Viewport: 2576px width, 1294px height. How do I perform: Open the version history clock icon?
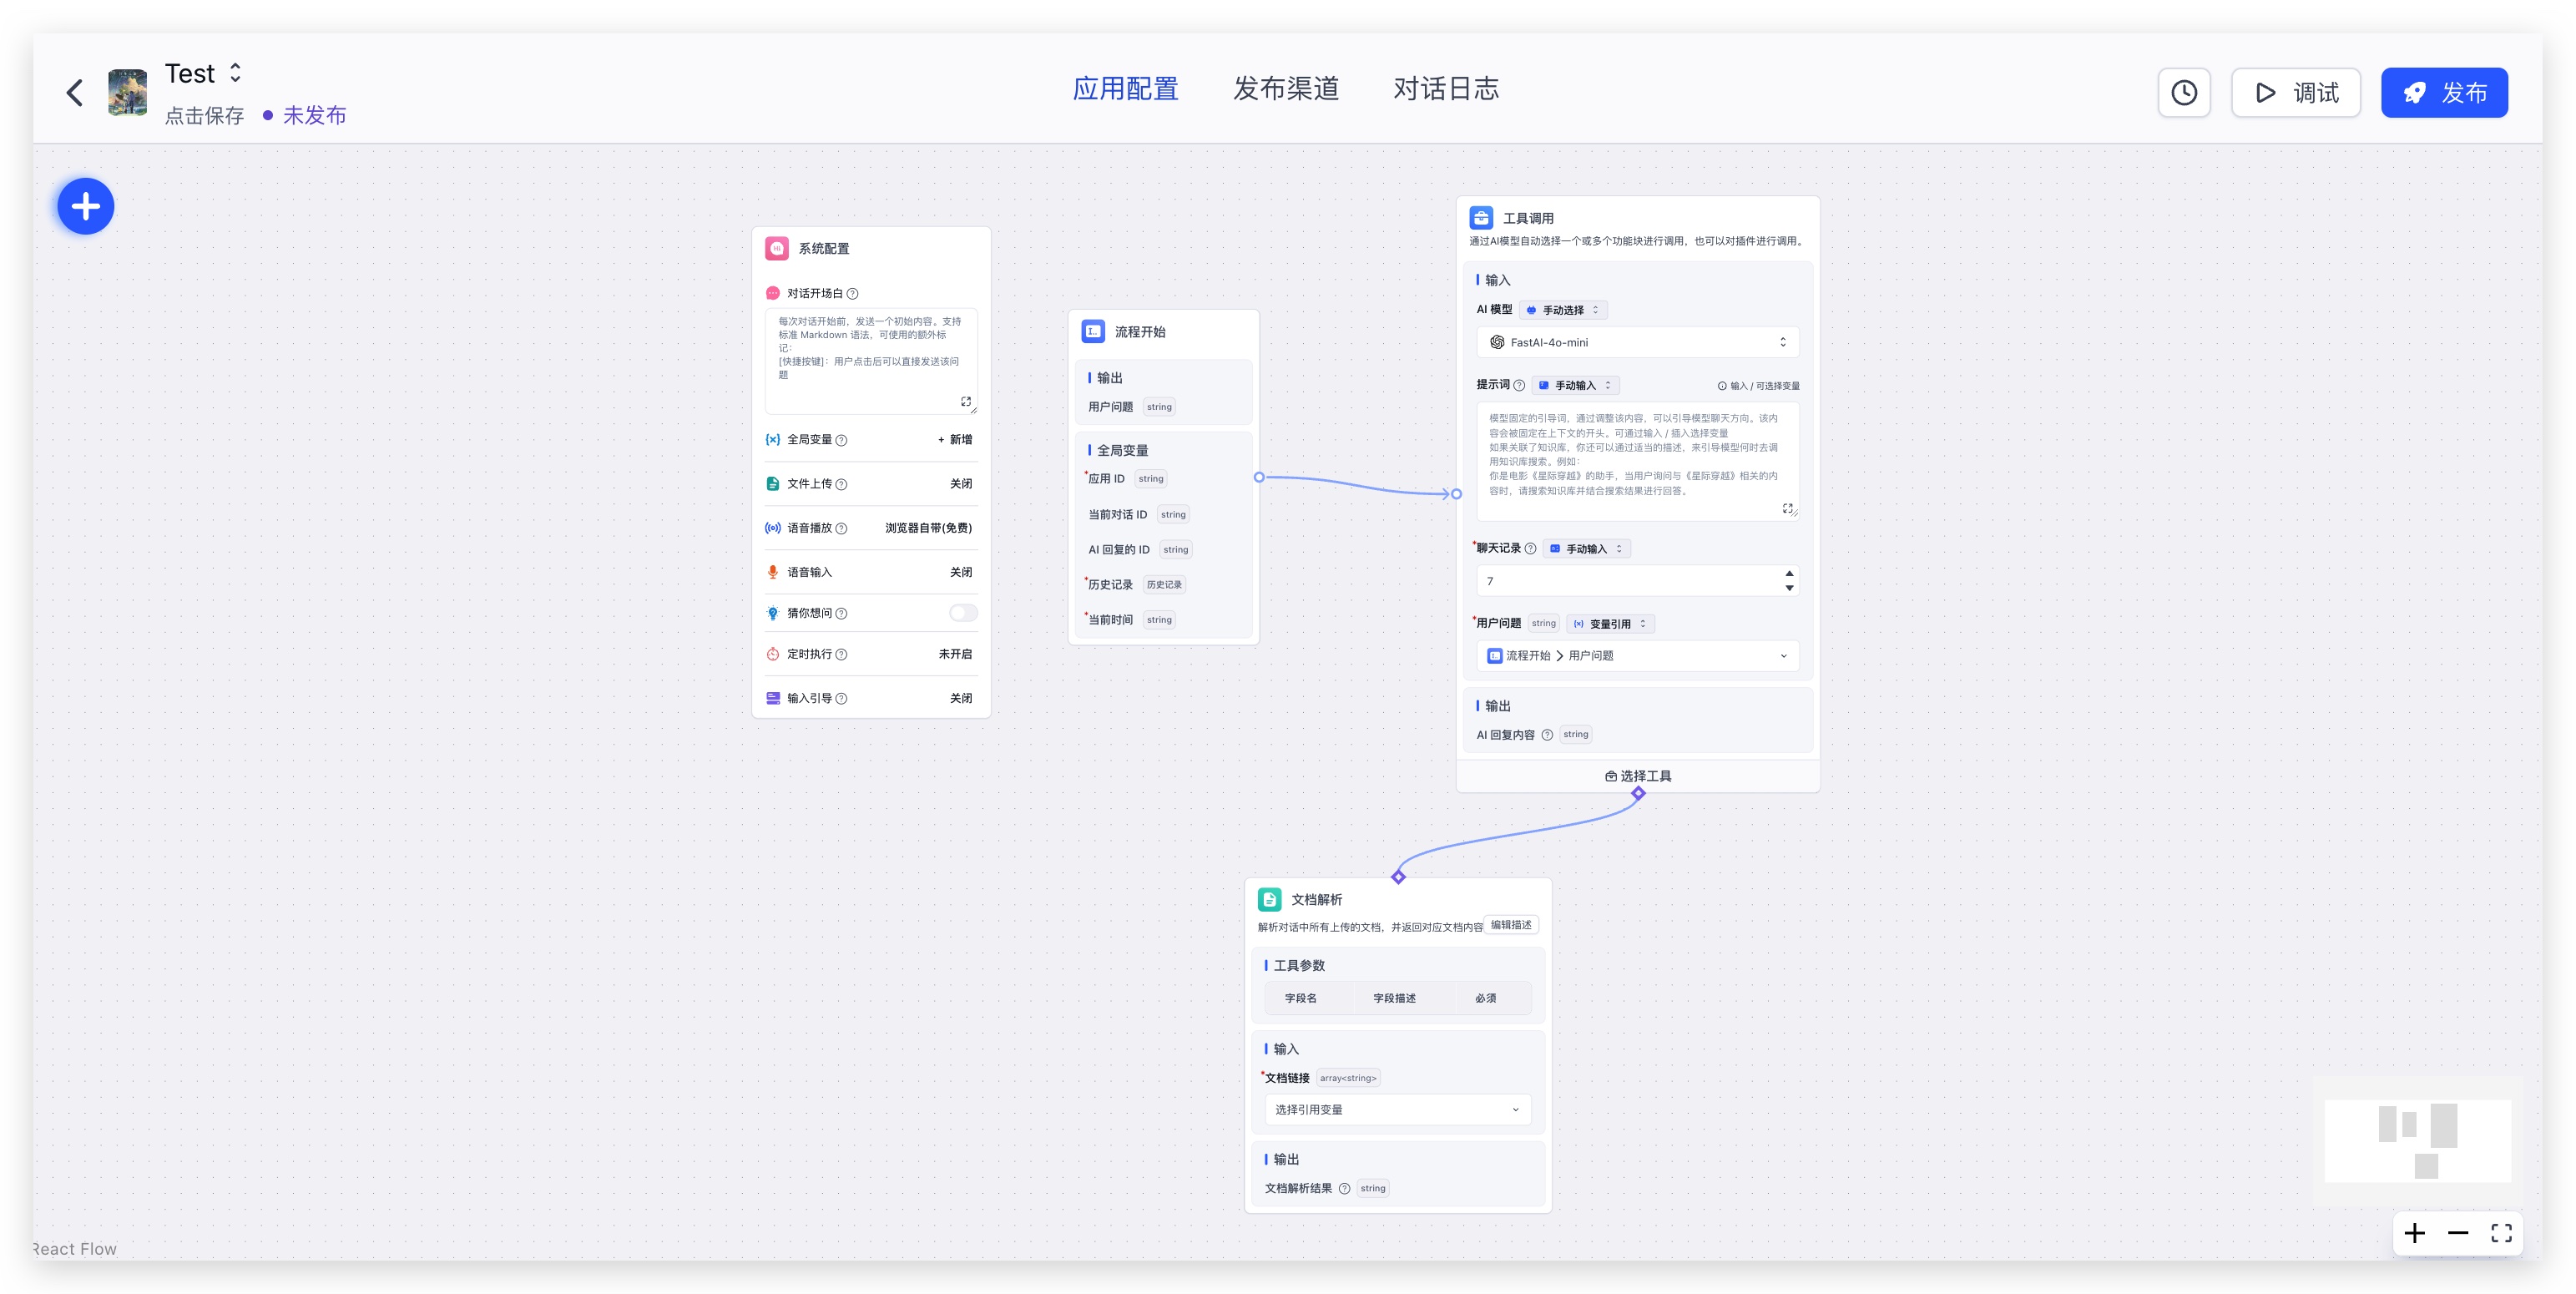2183,93
